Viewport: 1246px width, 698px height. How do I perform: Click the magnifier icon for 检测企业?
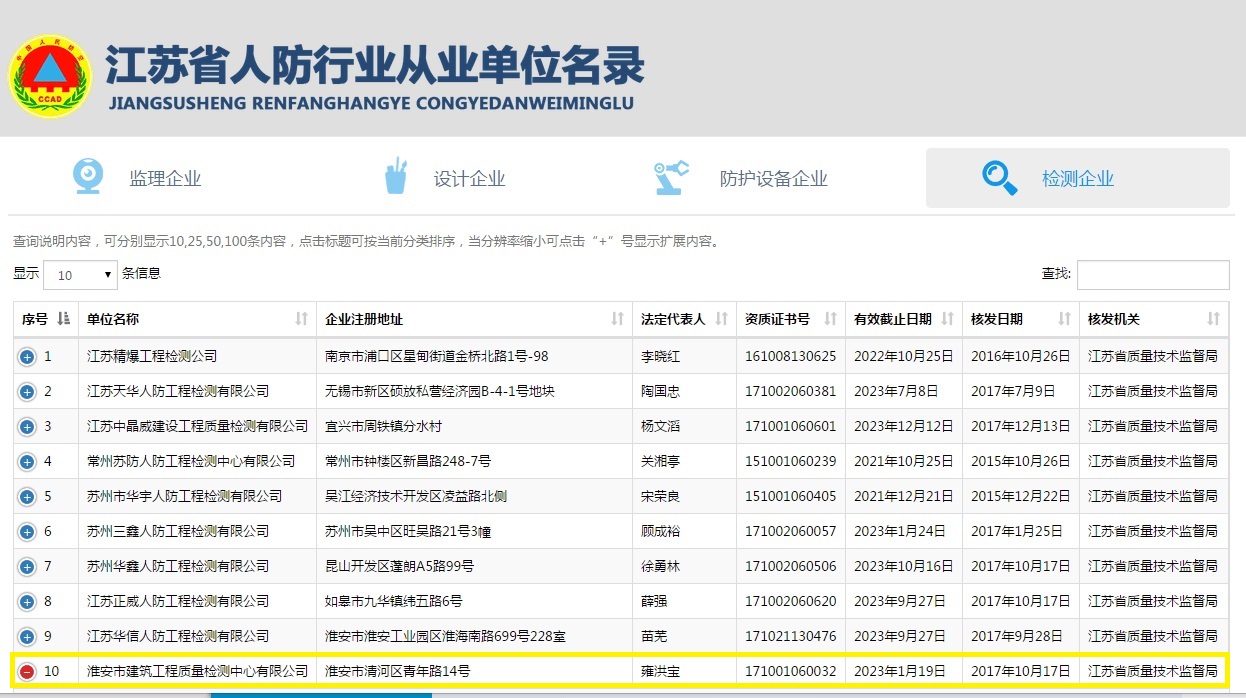(x=999, y=178)
